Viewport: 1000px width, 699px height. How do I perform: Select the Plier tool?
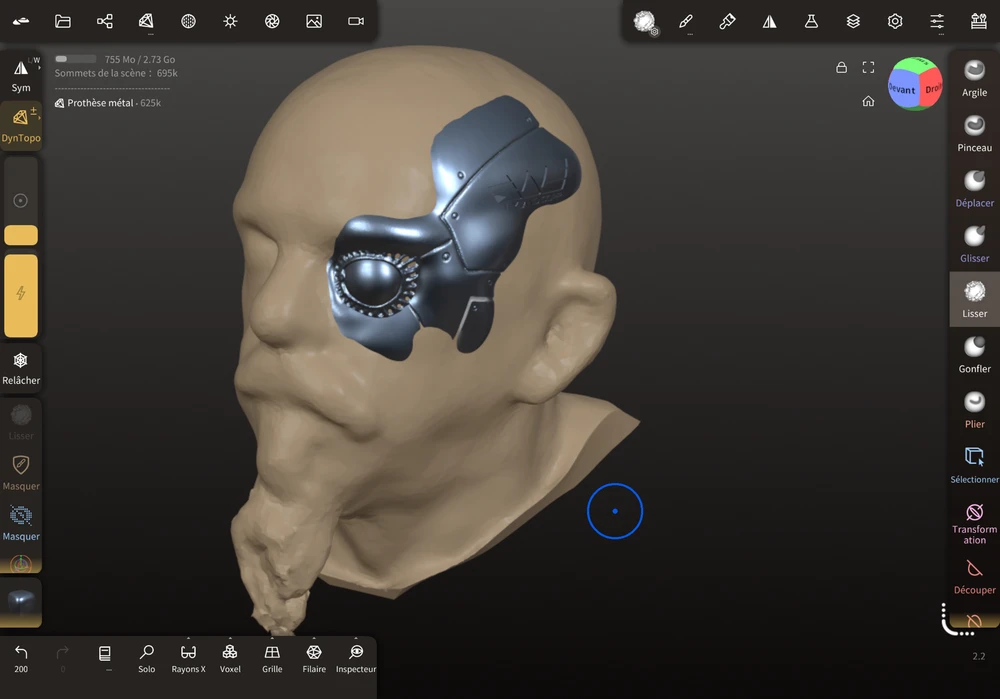coord(974,409)
